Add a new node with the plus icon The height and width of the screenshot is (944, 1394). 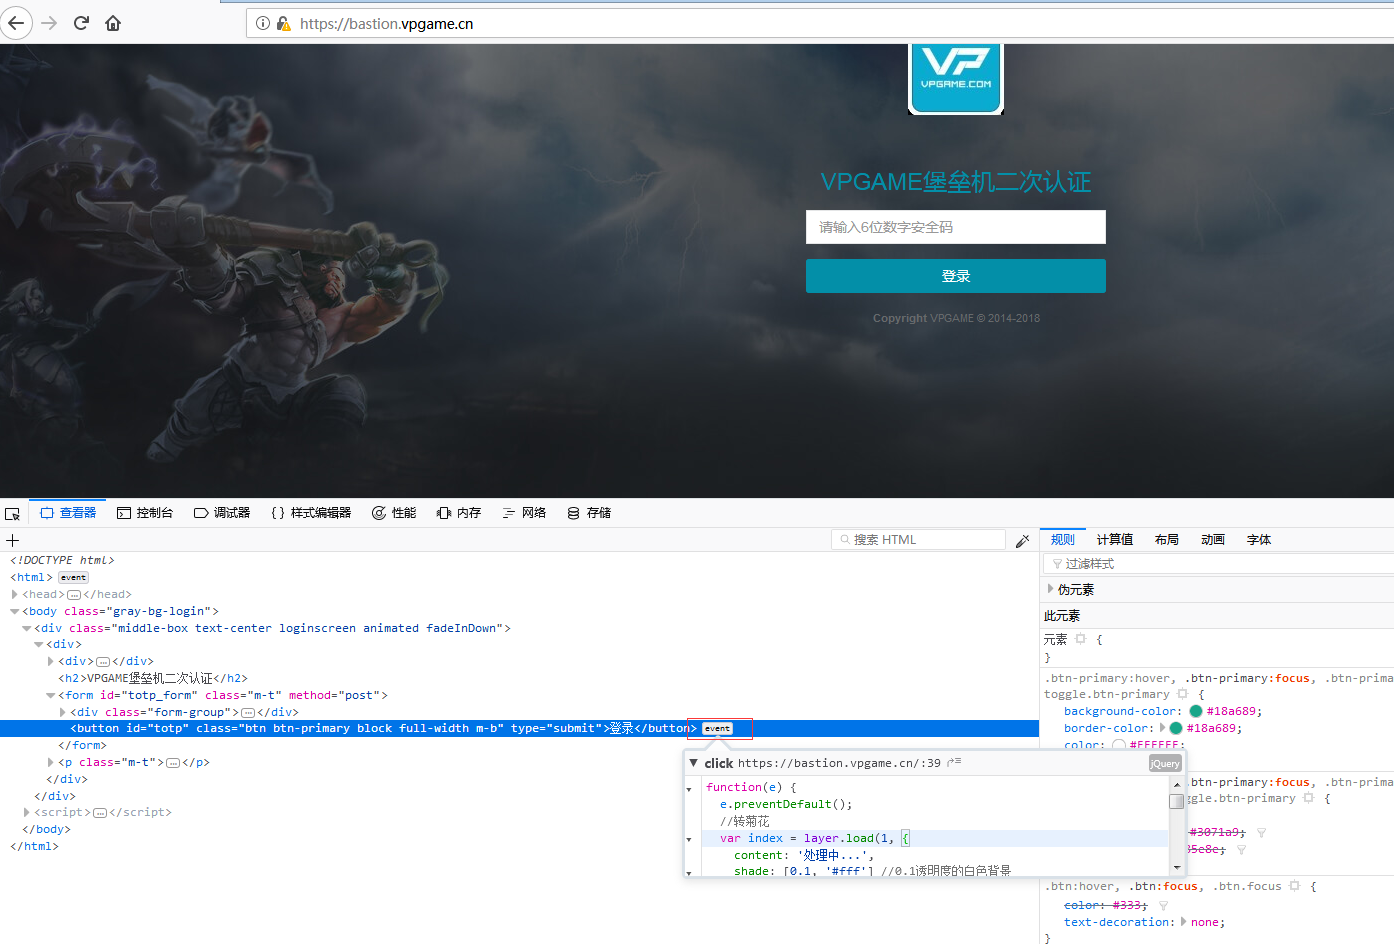13,540
